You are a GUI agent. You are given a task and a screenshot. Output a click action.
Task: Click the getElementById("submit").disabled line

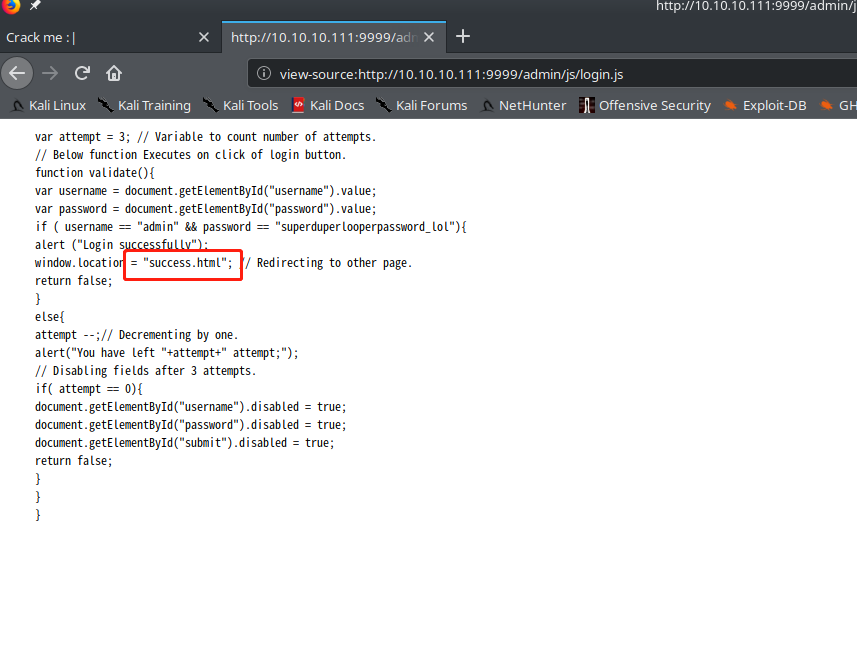point(185,443)
